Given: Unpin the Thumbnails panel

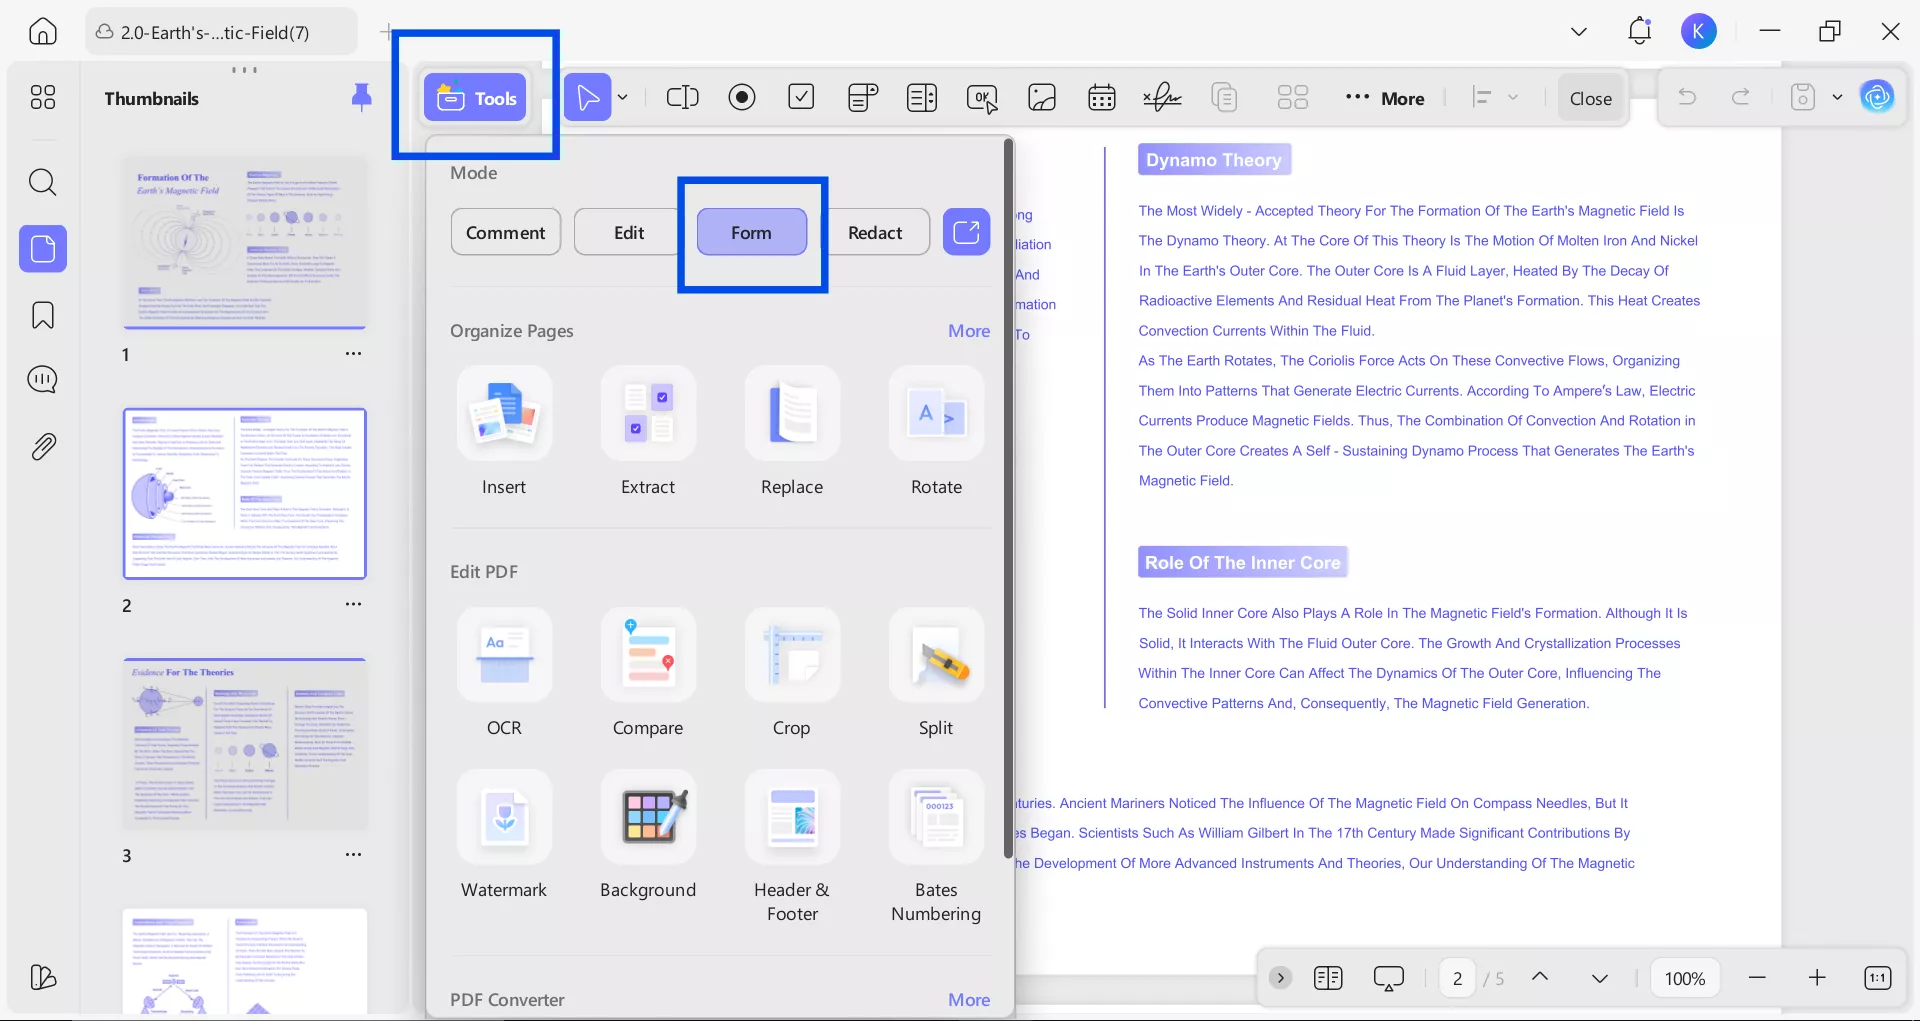Looking at the screenshot, I should pos(361,97).
